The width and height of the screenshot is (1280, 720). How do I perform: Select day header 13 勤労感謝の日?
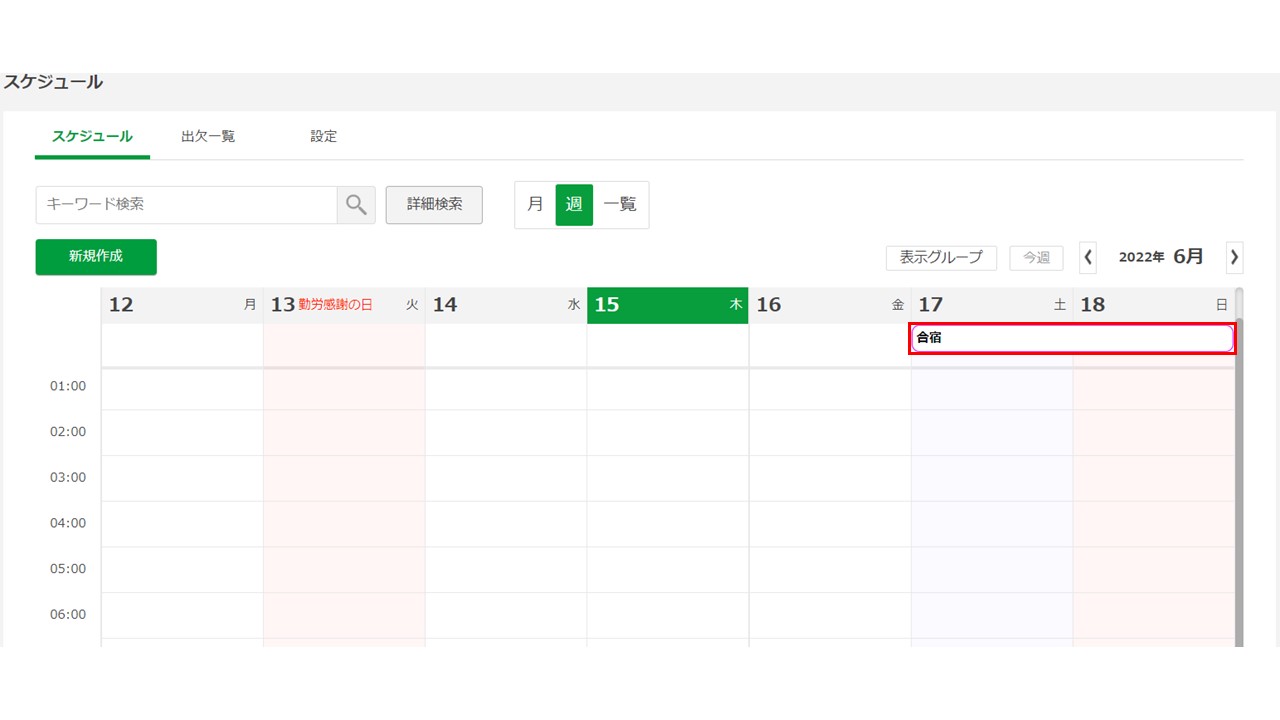pyautogui.click(x=344, y=305)
